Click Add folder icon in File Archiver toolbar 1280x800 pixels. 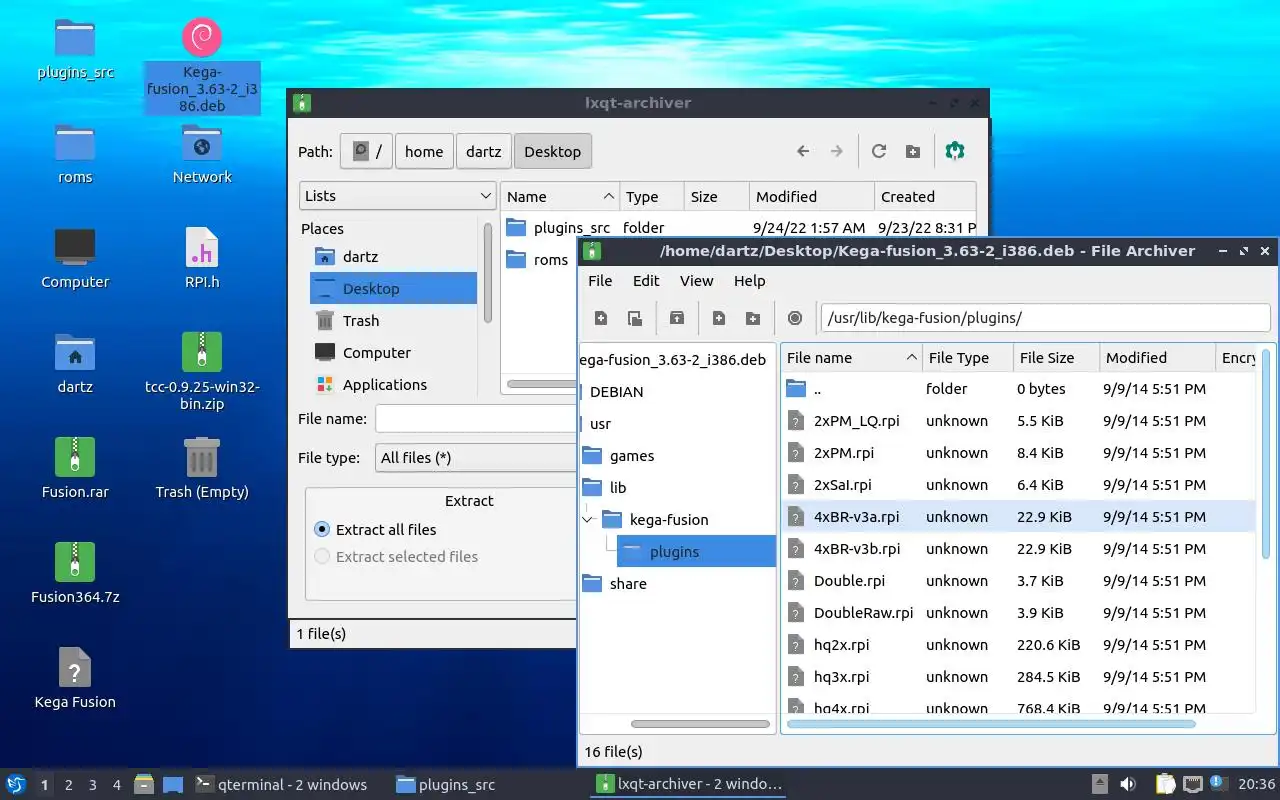pos(753,318)
